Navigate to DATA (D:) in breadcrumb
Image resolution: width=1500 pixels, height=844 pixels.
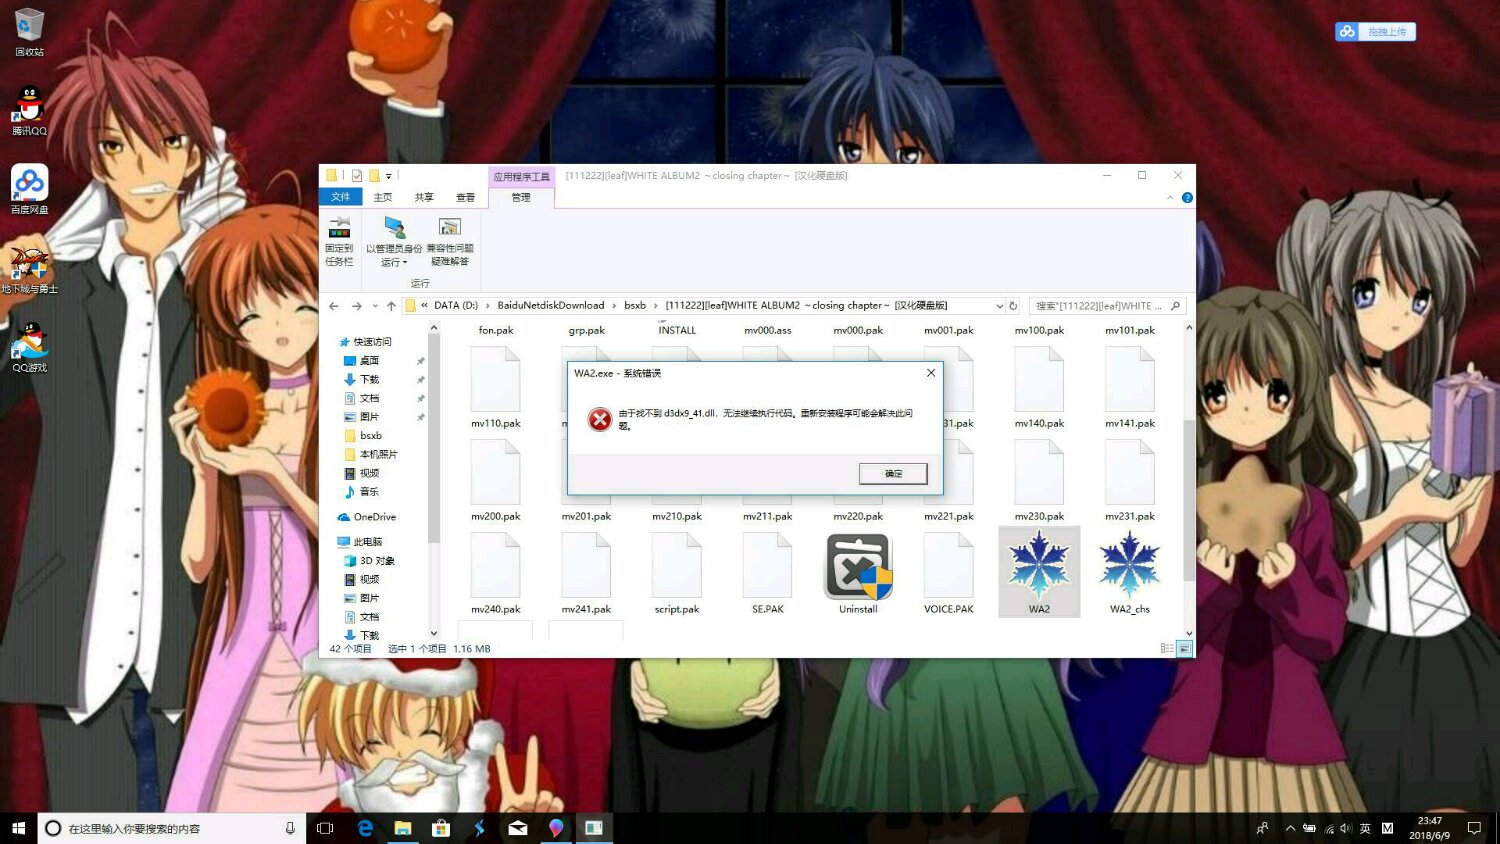click(456, 306)
